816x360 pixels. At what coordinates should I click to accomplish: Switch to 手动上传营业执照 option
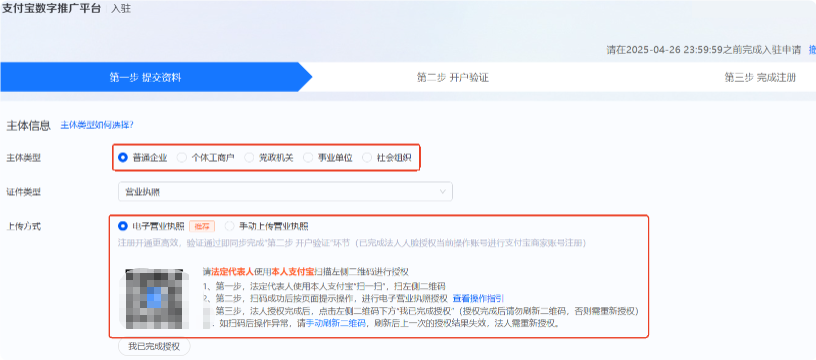267,226
